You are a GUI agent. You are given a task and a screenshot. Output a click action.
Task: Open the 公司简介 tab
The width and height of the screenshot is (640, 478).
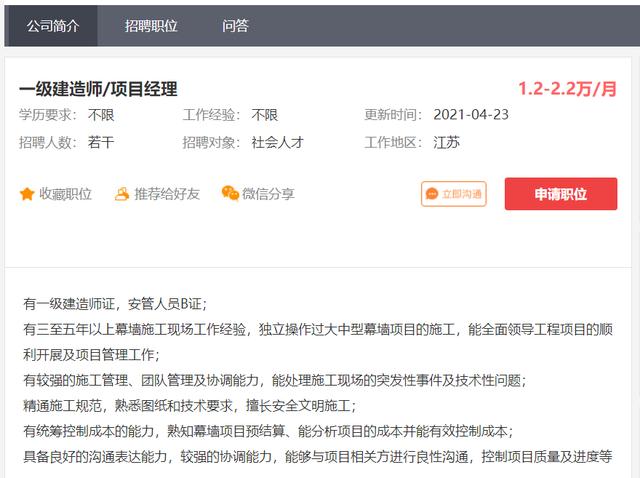(53, 26)
